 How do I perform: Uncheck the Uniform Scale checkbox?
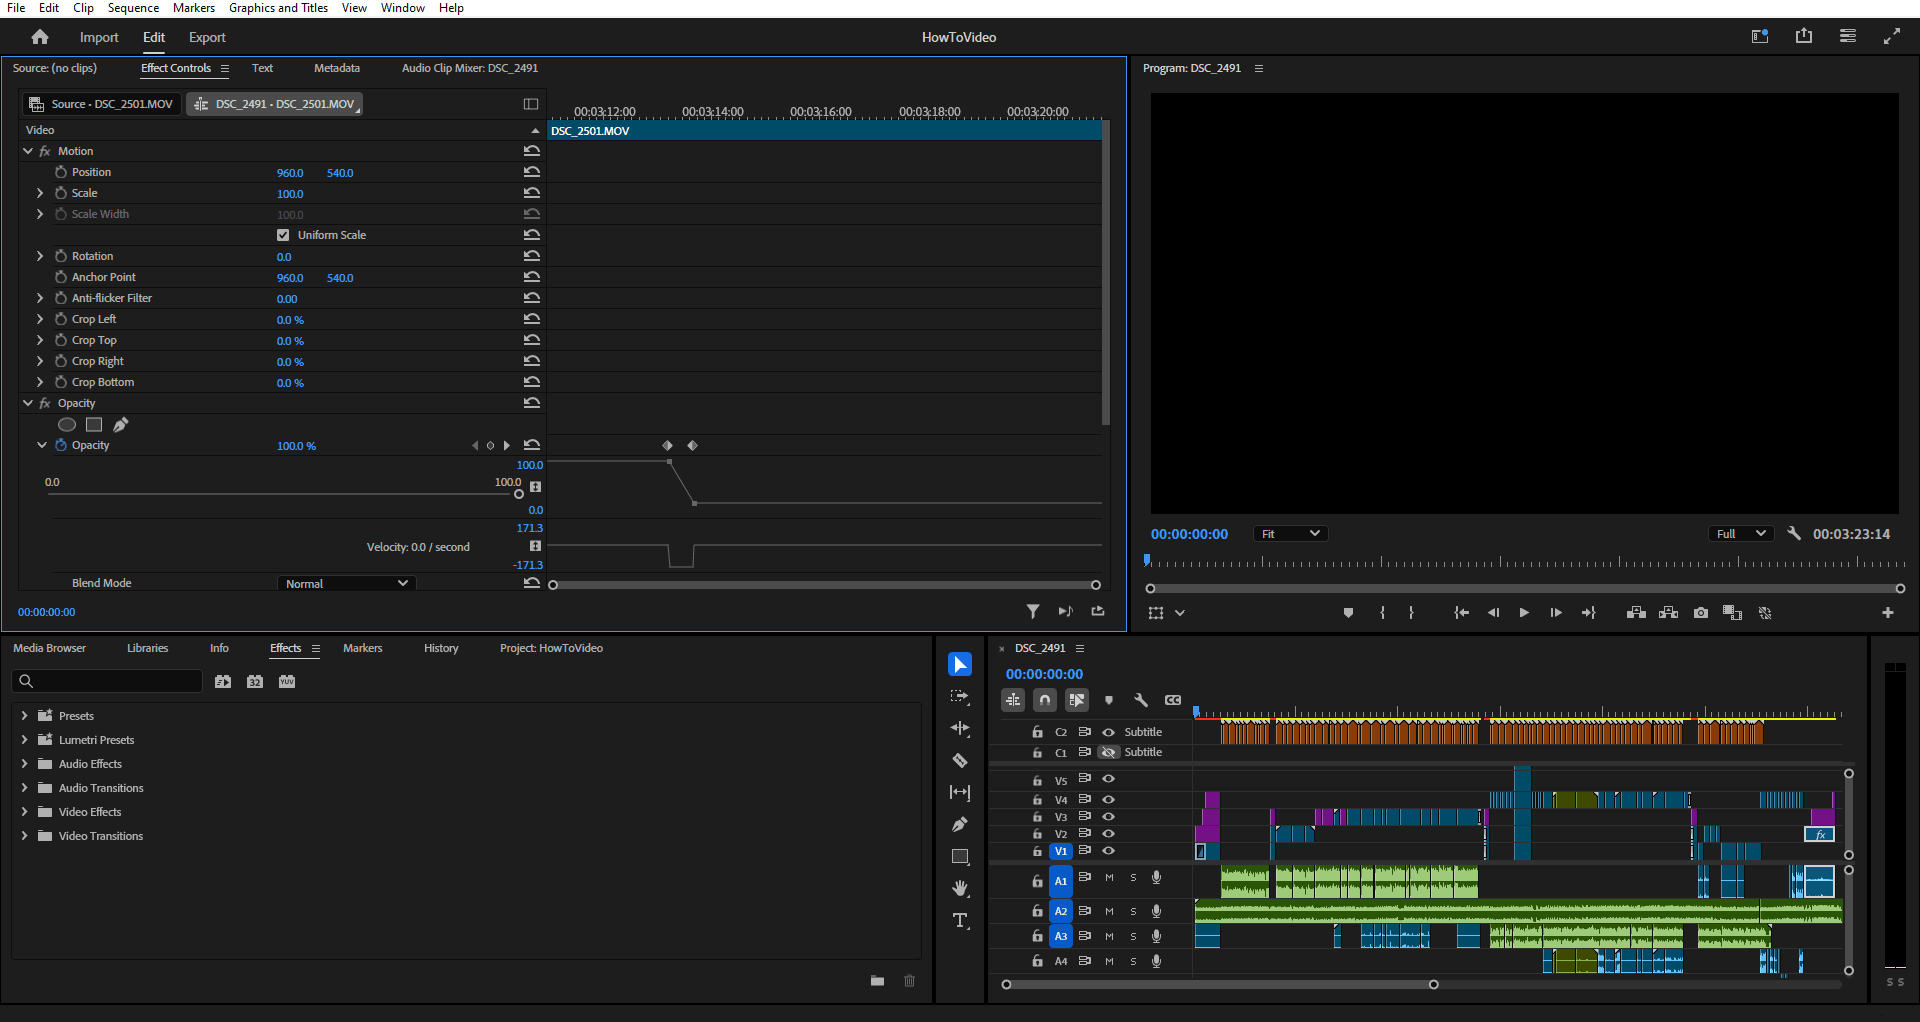click(x=283, y=235)
